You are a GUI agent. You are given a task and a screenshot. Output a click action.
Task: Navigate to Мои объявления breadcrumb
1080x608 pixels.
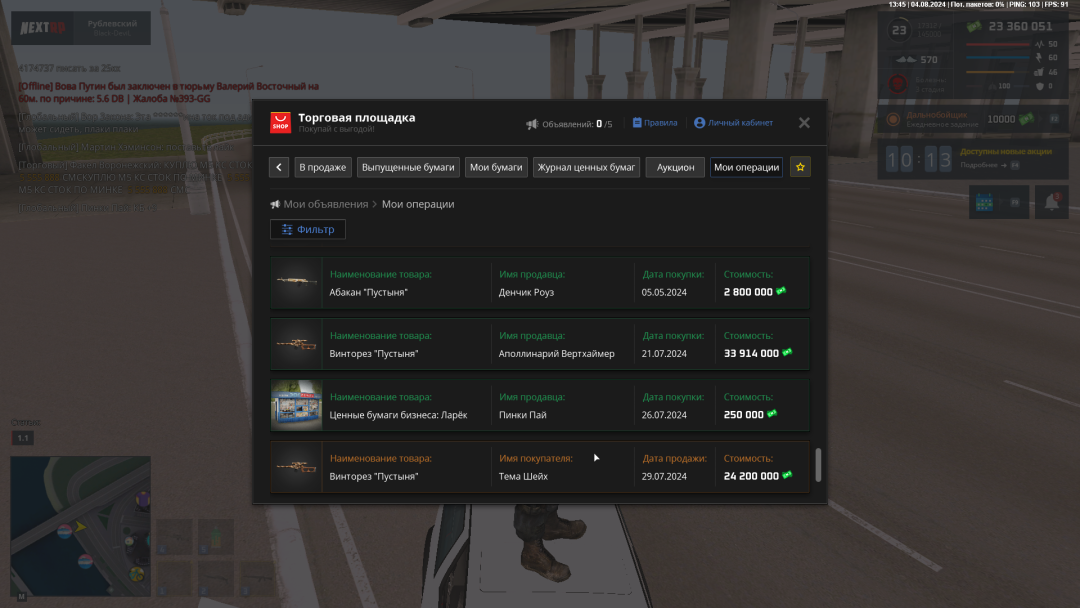(x=325, y=204)
